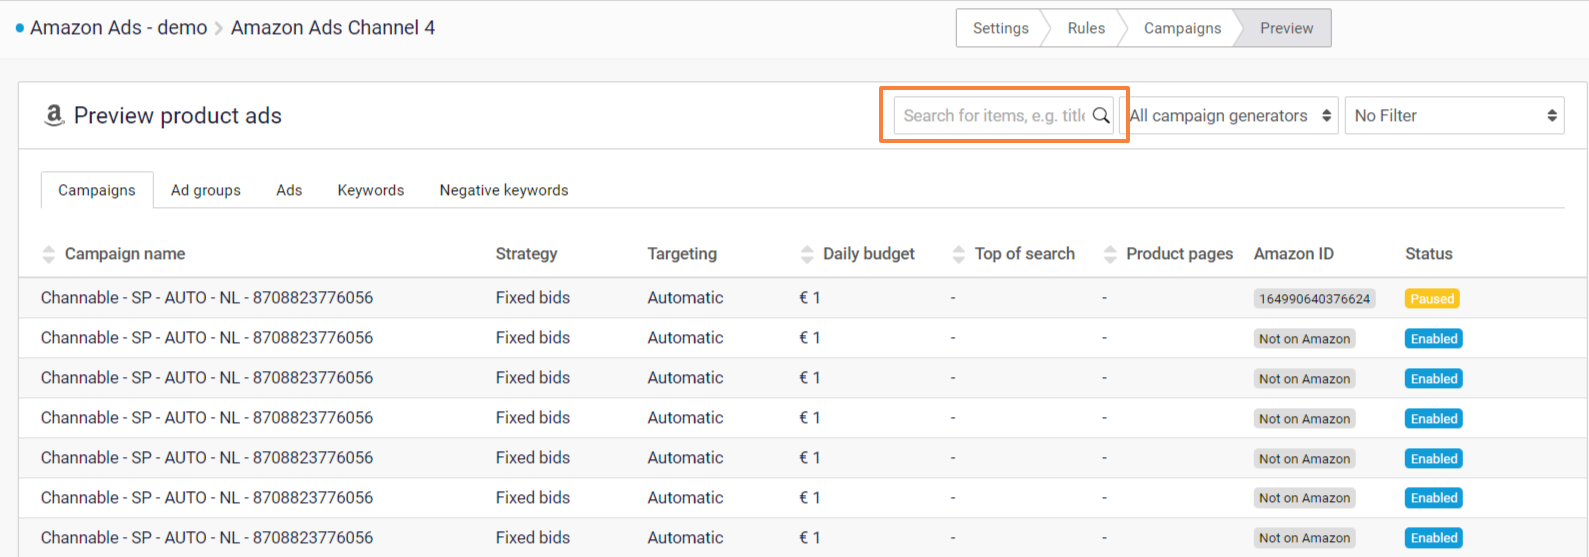The height and width of the screenshot is (557, 1589).
Task: Click the Daily budget column header text
Action: coord(869,254)
